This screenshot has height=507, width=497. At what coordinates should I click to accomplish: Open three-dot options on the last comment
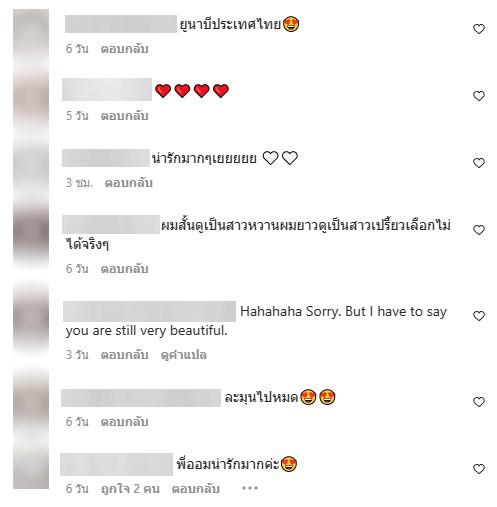click(x=250, y=488)
